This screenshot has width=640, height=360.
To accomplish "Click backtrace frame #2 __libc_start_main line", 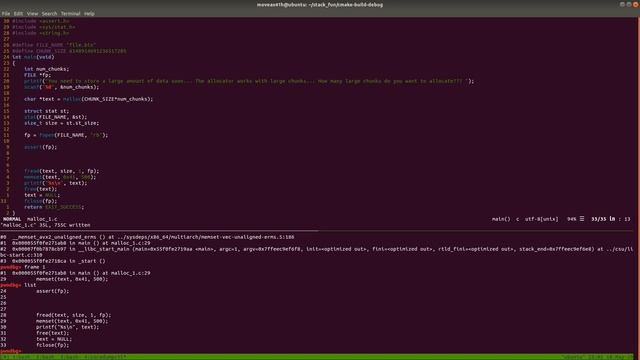I will [316, 252].
